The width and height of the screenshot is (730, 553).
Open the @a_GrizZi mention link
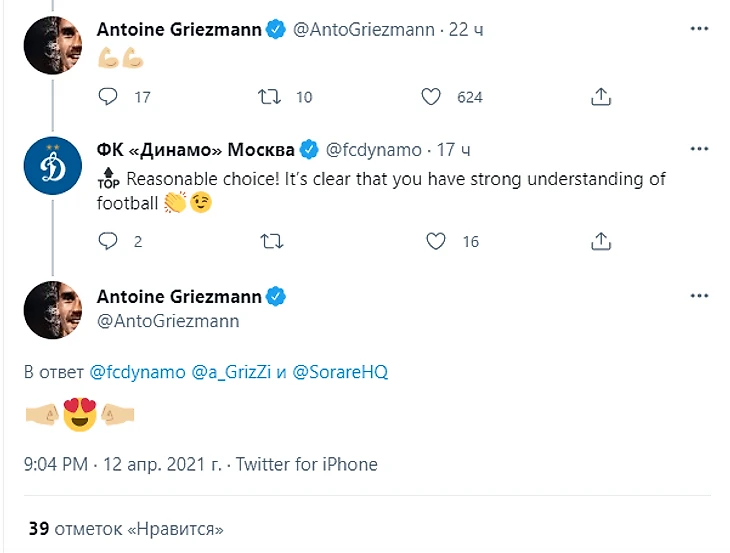(x=231, y=372)
